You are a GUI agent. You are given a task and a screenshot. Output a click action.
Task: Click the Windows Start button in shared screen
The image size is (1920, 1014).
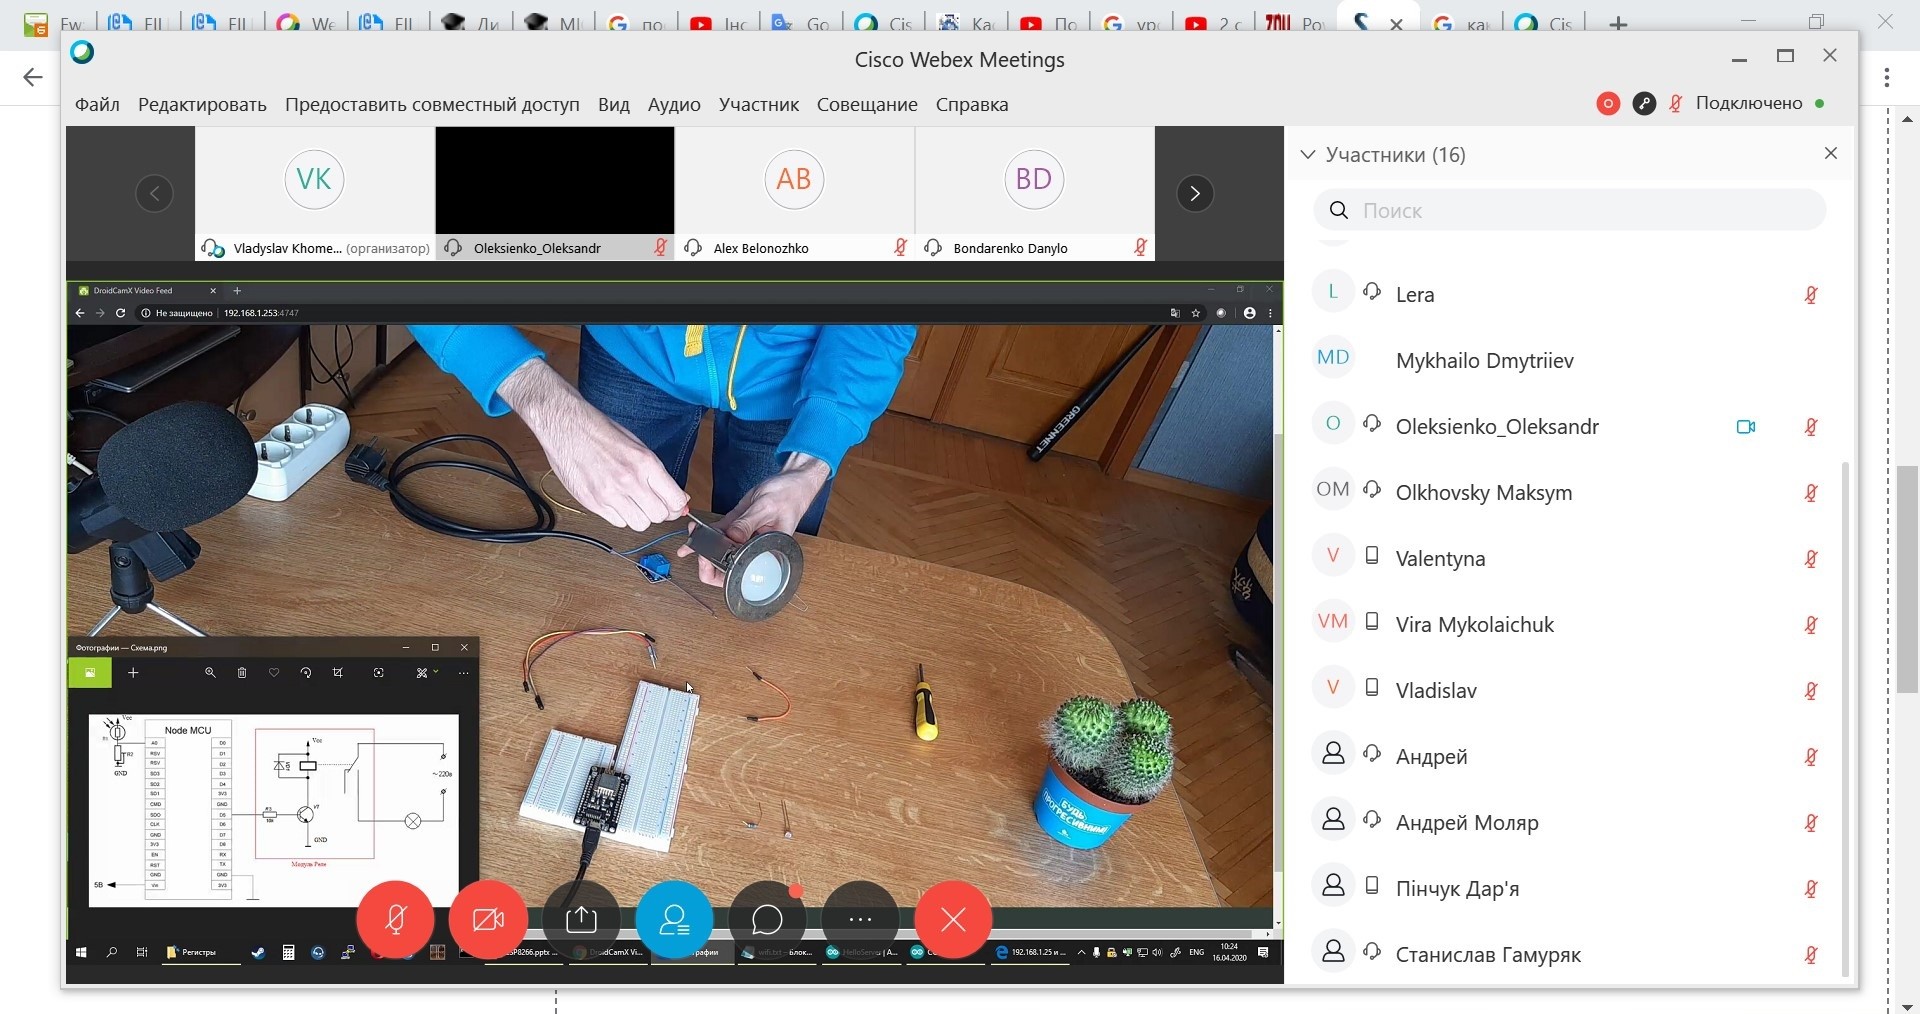coord(82,952)
